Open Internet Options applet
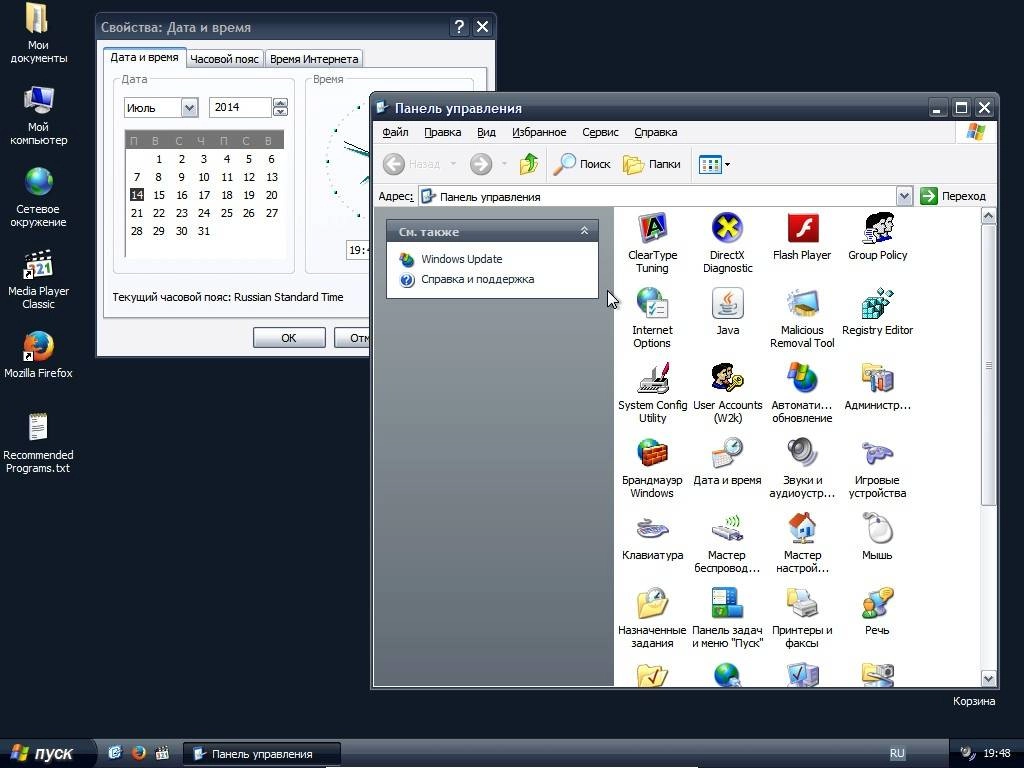The height and width of the screenshot is (768, 1024). pyautogui.click(x=652, y=318)
